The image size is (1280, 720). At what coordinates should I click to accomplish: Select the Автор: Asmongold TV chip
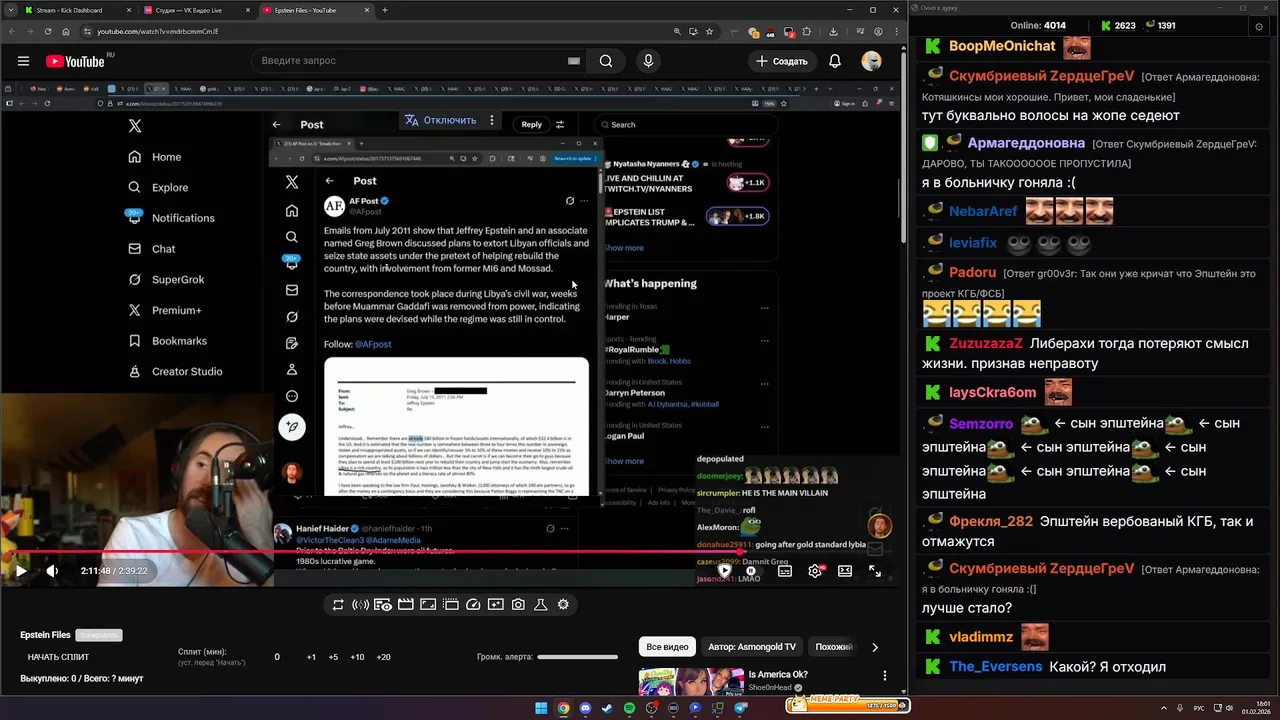tap(752, 647)
